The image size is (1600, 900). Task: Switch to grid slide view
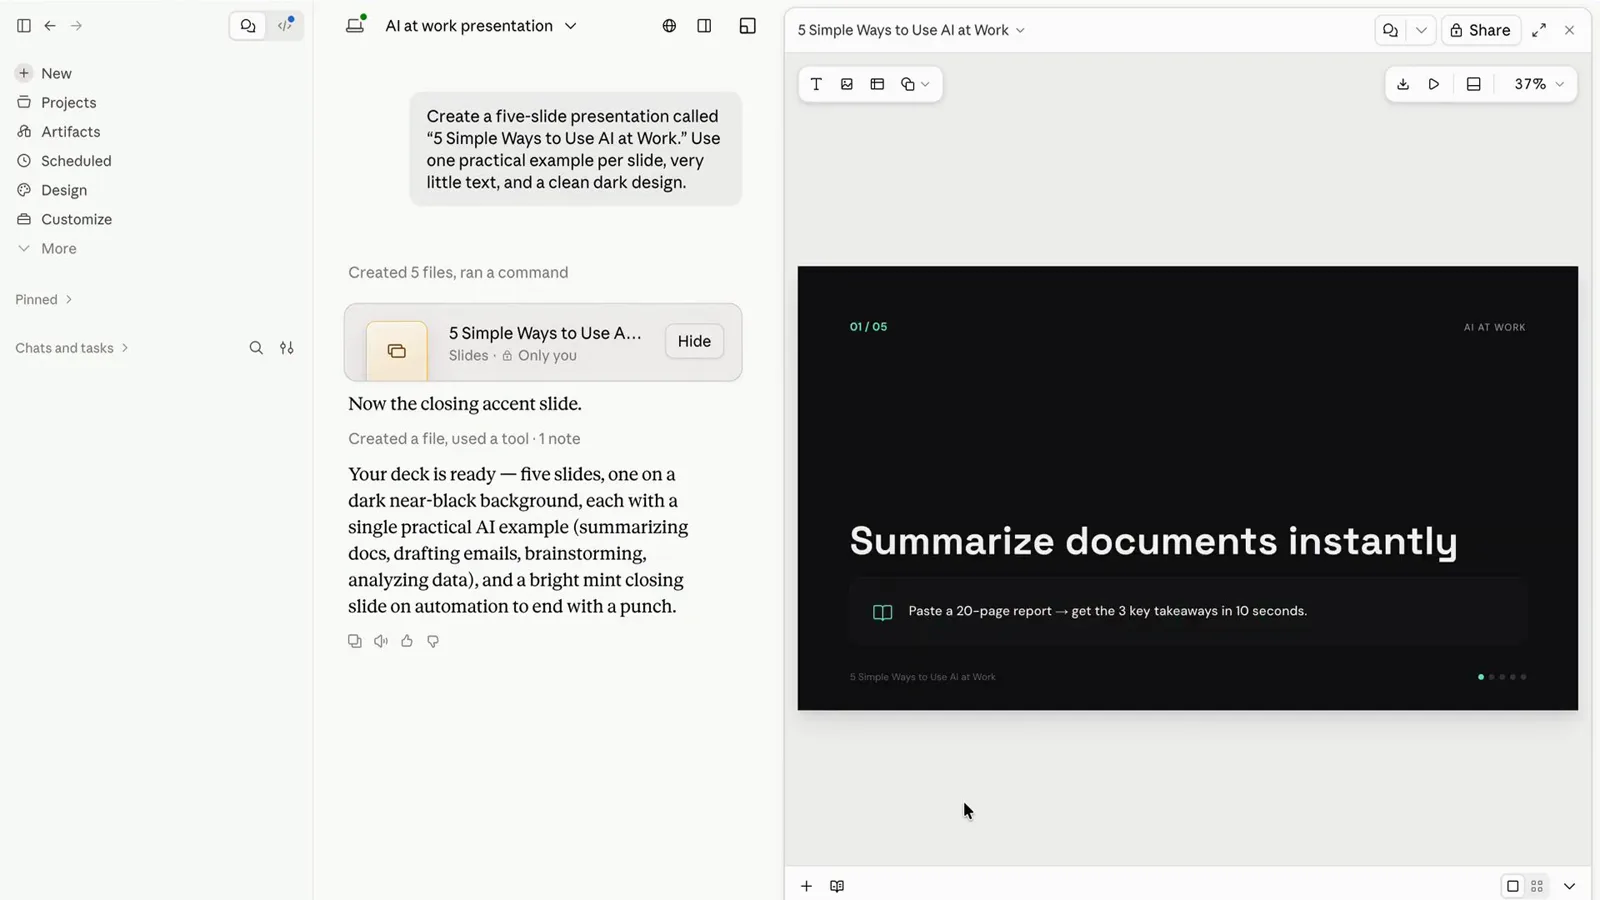[x=1537, y=886]
